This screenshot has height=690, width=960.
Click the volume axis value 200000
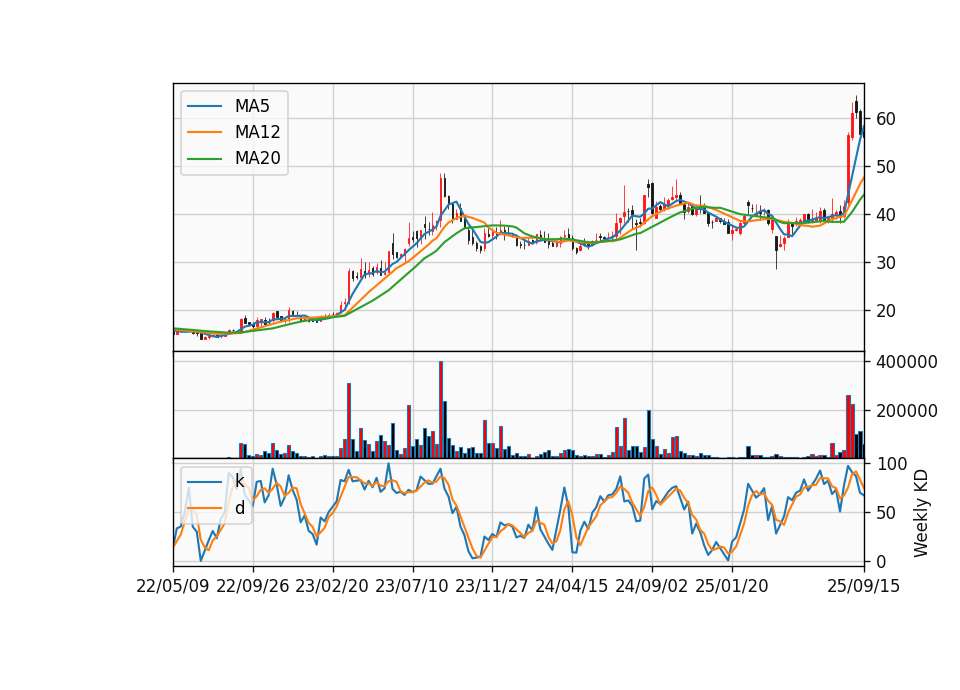tap(907, 411)
